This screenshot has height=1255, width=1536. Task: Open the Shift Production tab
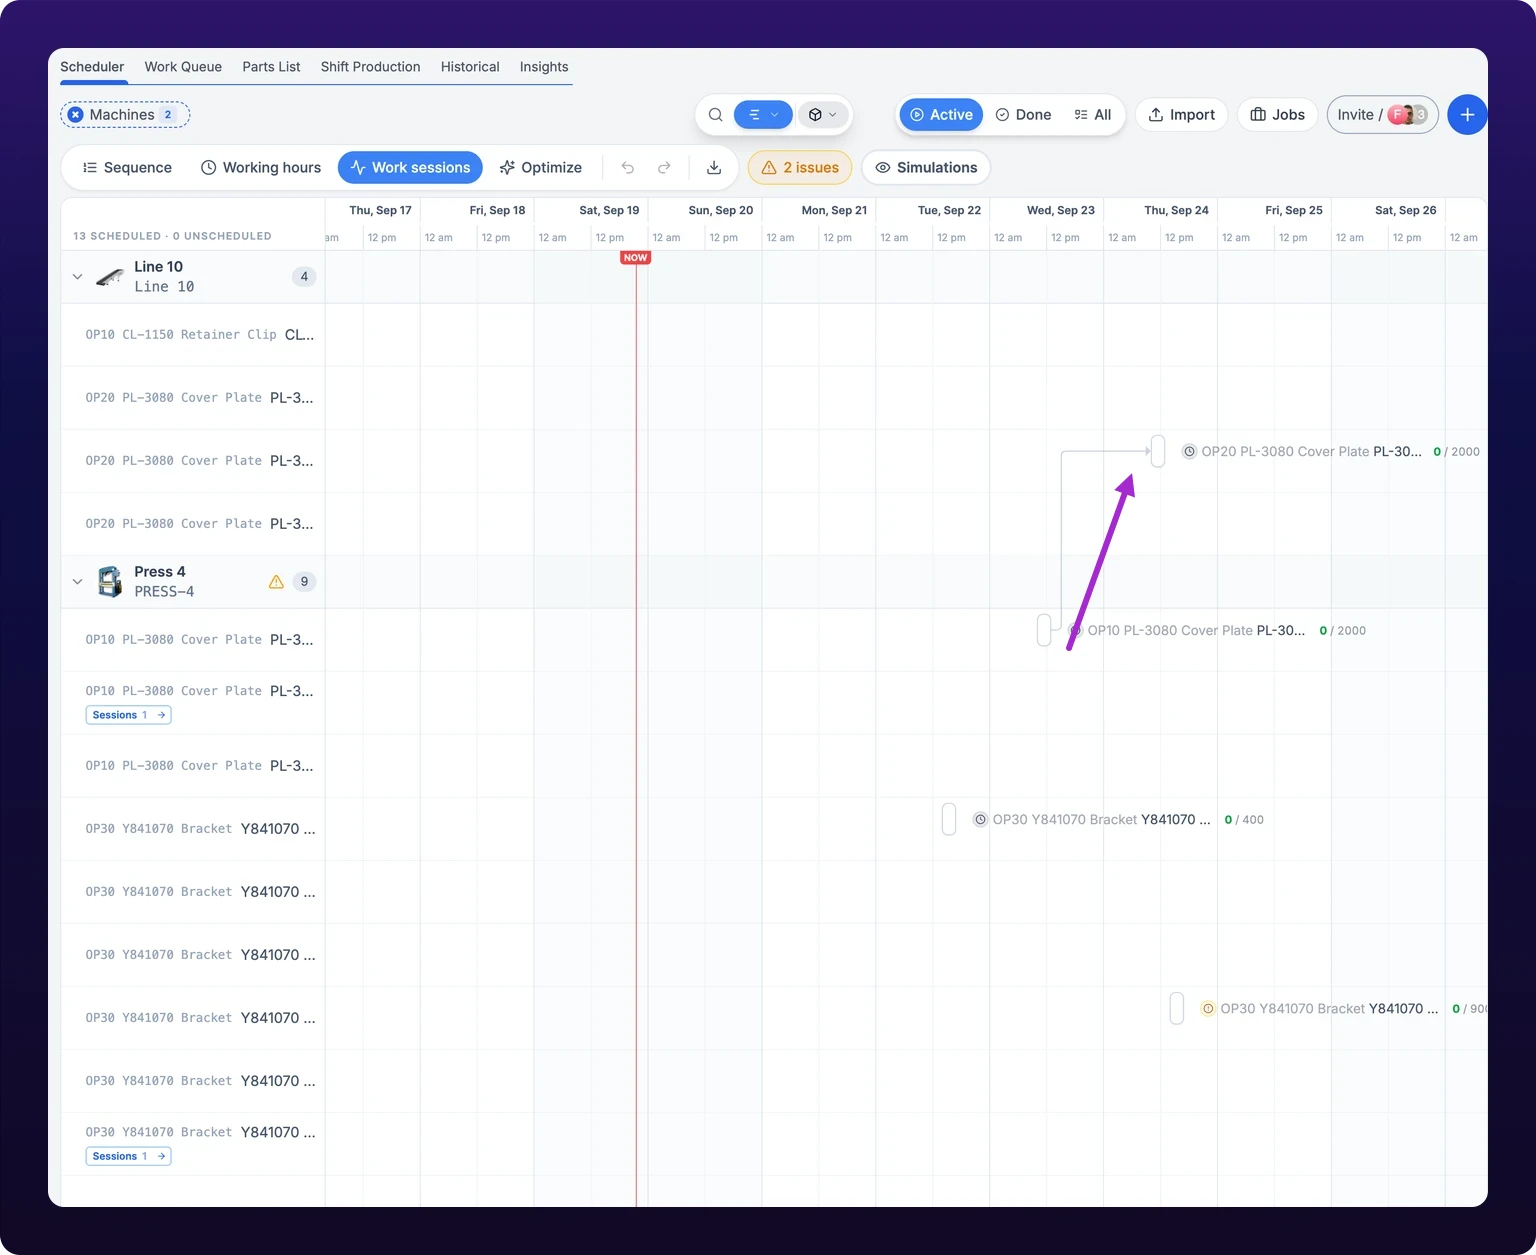pos(370,67)
